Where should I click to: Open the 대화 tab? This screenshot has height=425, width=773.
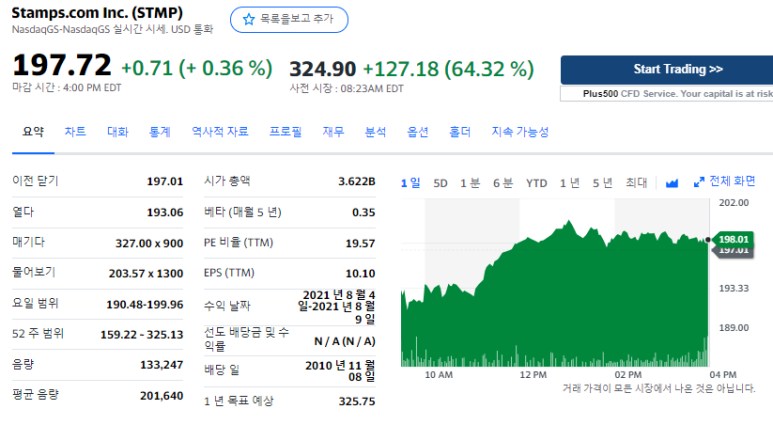tap(117, 132)
